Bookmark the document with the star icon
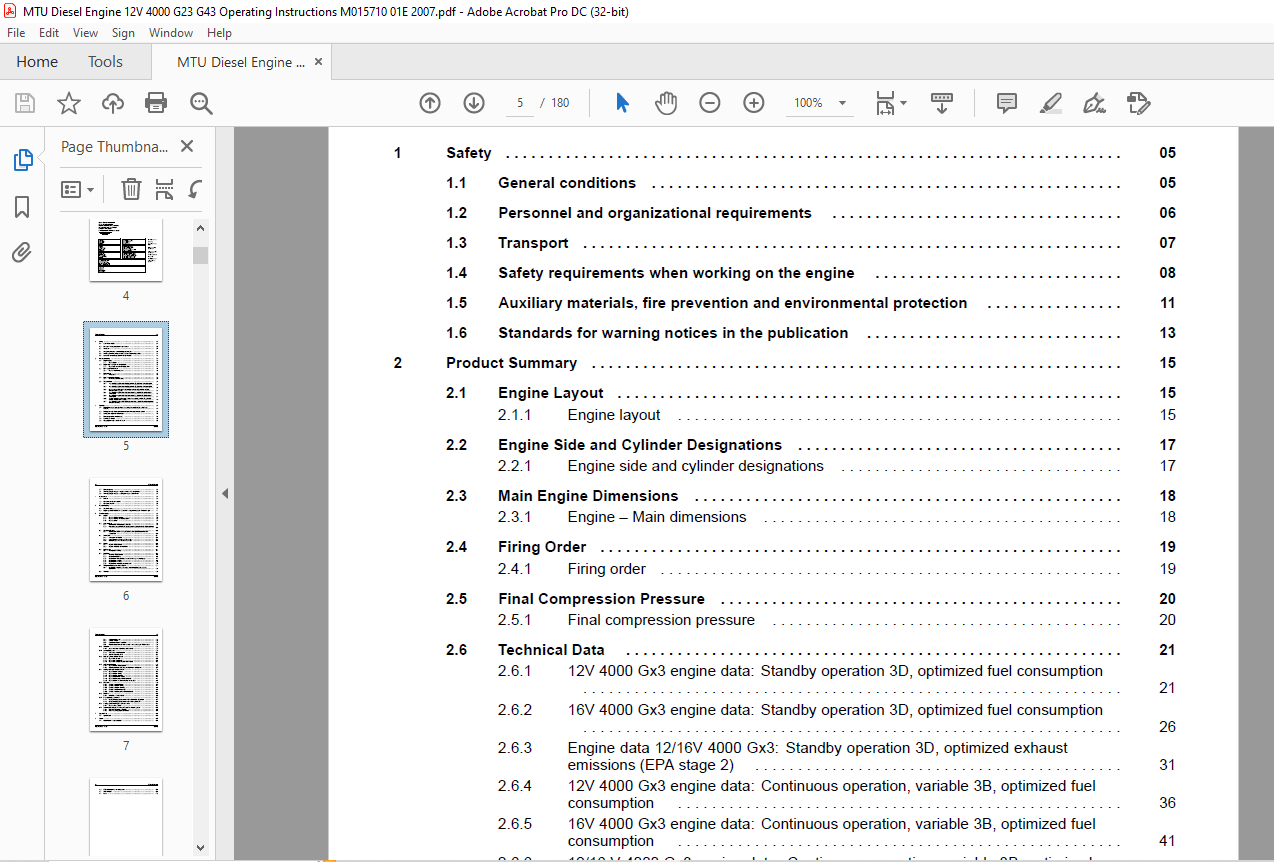 point(68,103)
